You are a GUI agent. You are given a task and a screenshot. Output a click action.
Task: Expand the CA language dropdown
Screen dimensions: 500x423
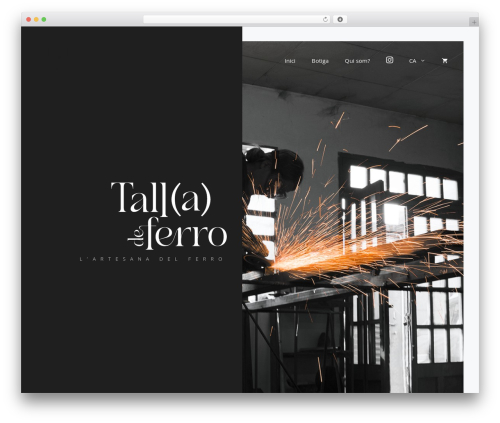coord(416,61)
